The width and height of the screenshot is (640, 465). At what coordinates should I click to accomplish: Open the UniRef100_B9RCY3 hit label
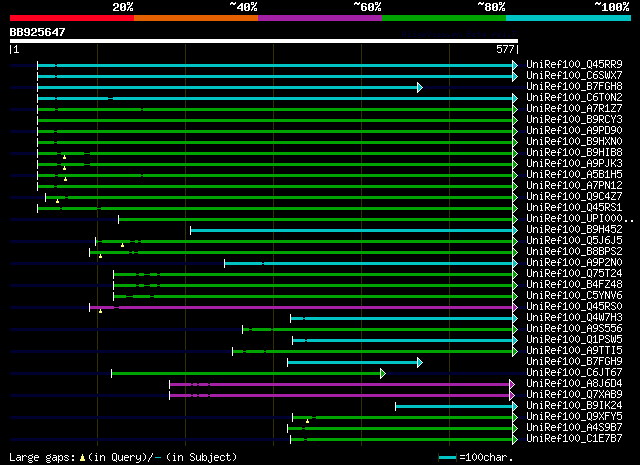tap(574, 120)
